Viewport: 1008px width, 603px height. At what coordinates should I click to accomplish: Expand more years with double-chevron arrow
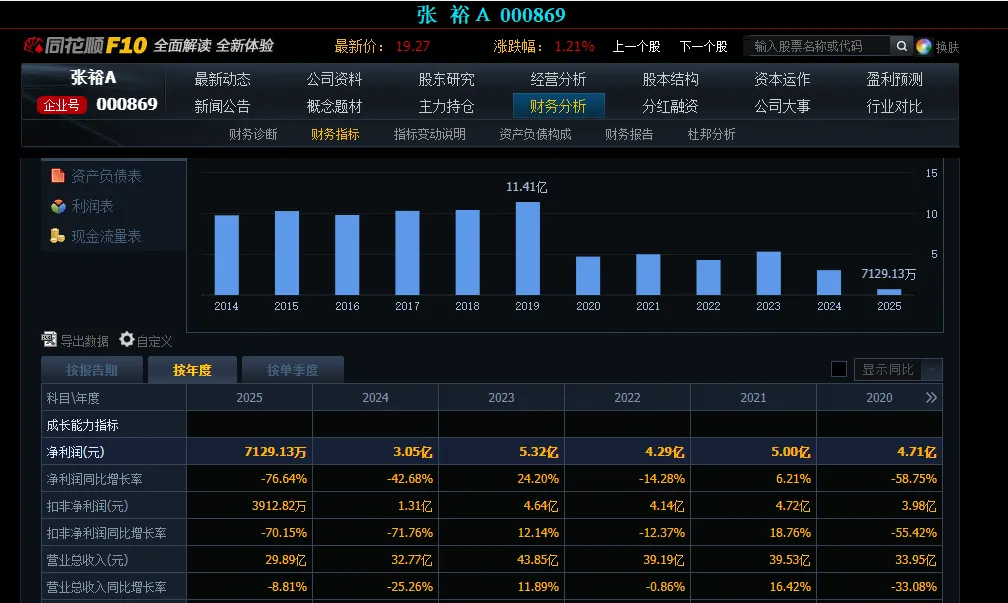(x=931, y=398)
